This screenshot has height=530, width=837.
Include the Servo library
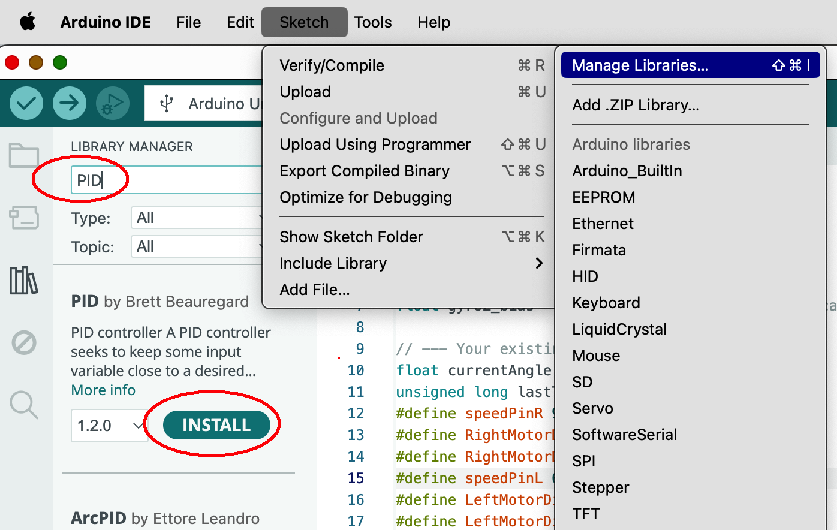pos(690,408)
